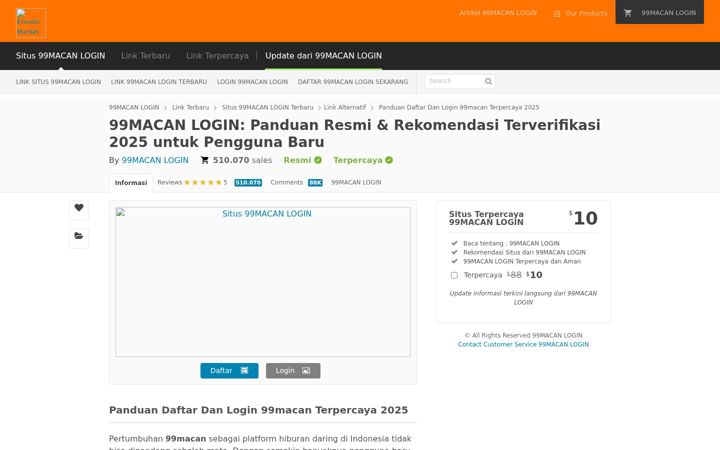
Task: Click the main page title '99MACAN LOGIN: Panduan Resmi'
Action: click(x=354, y=133)
